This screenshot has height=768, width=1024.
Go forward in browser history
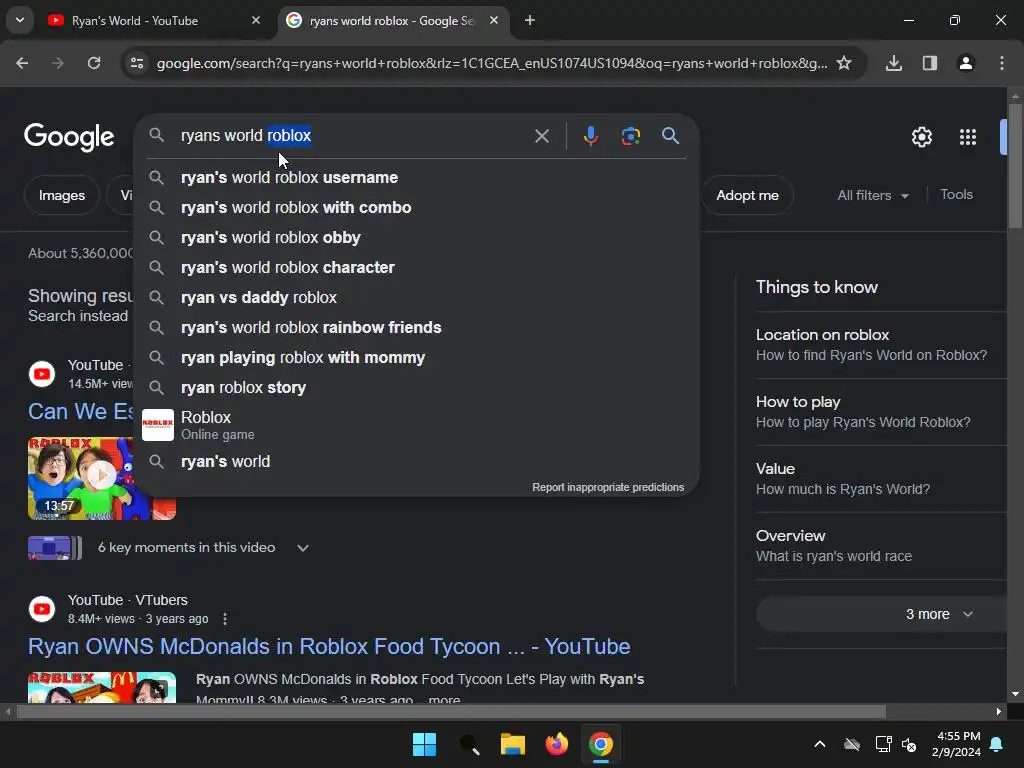[58, 63]
